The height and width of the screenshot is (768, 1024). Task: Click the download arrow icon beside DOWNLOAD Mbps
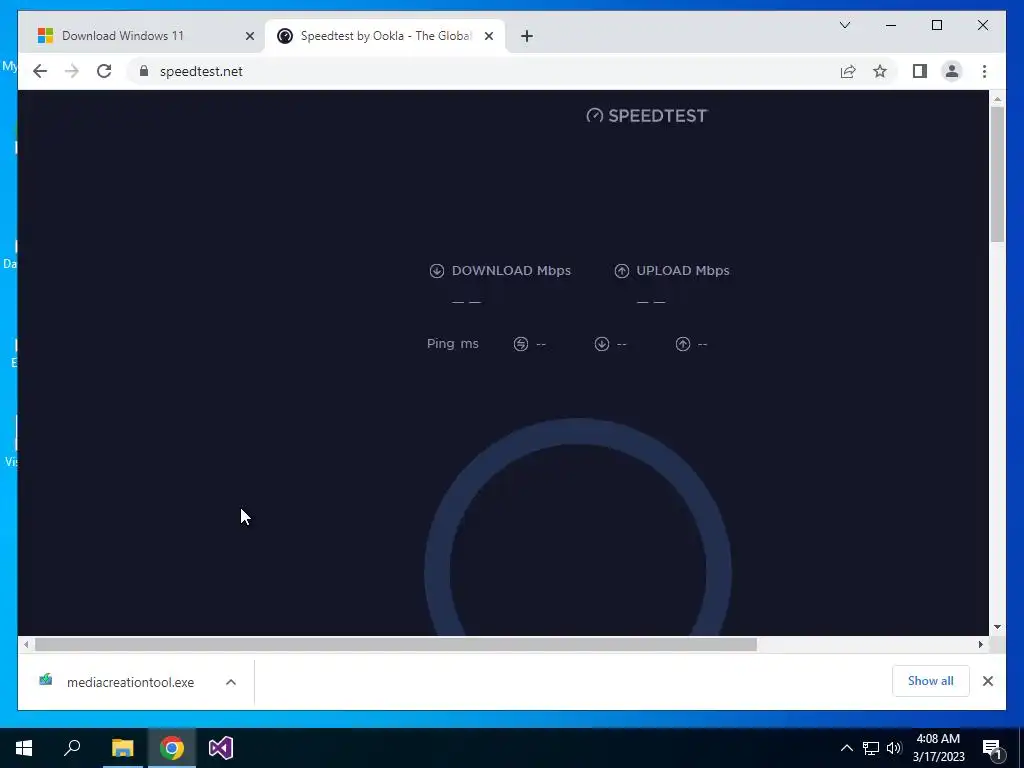[x=437, y=271]
